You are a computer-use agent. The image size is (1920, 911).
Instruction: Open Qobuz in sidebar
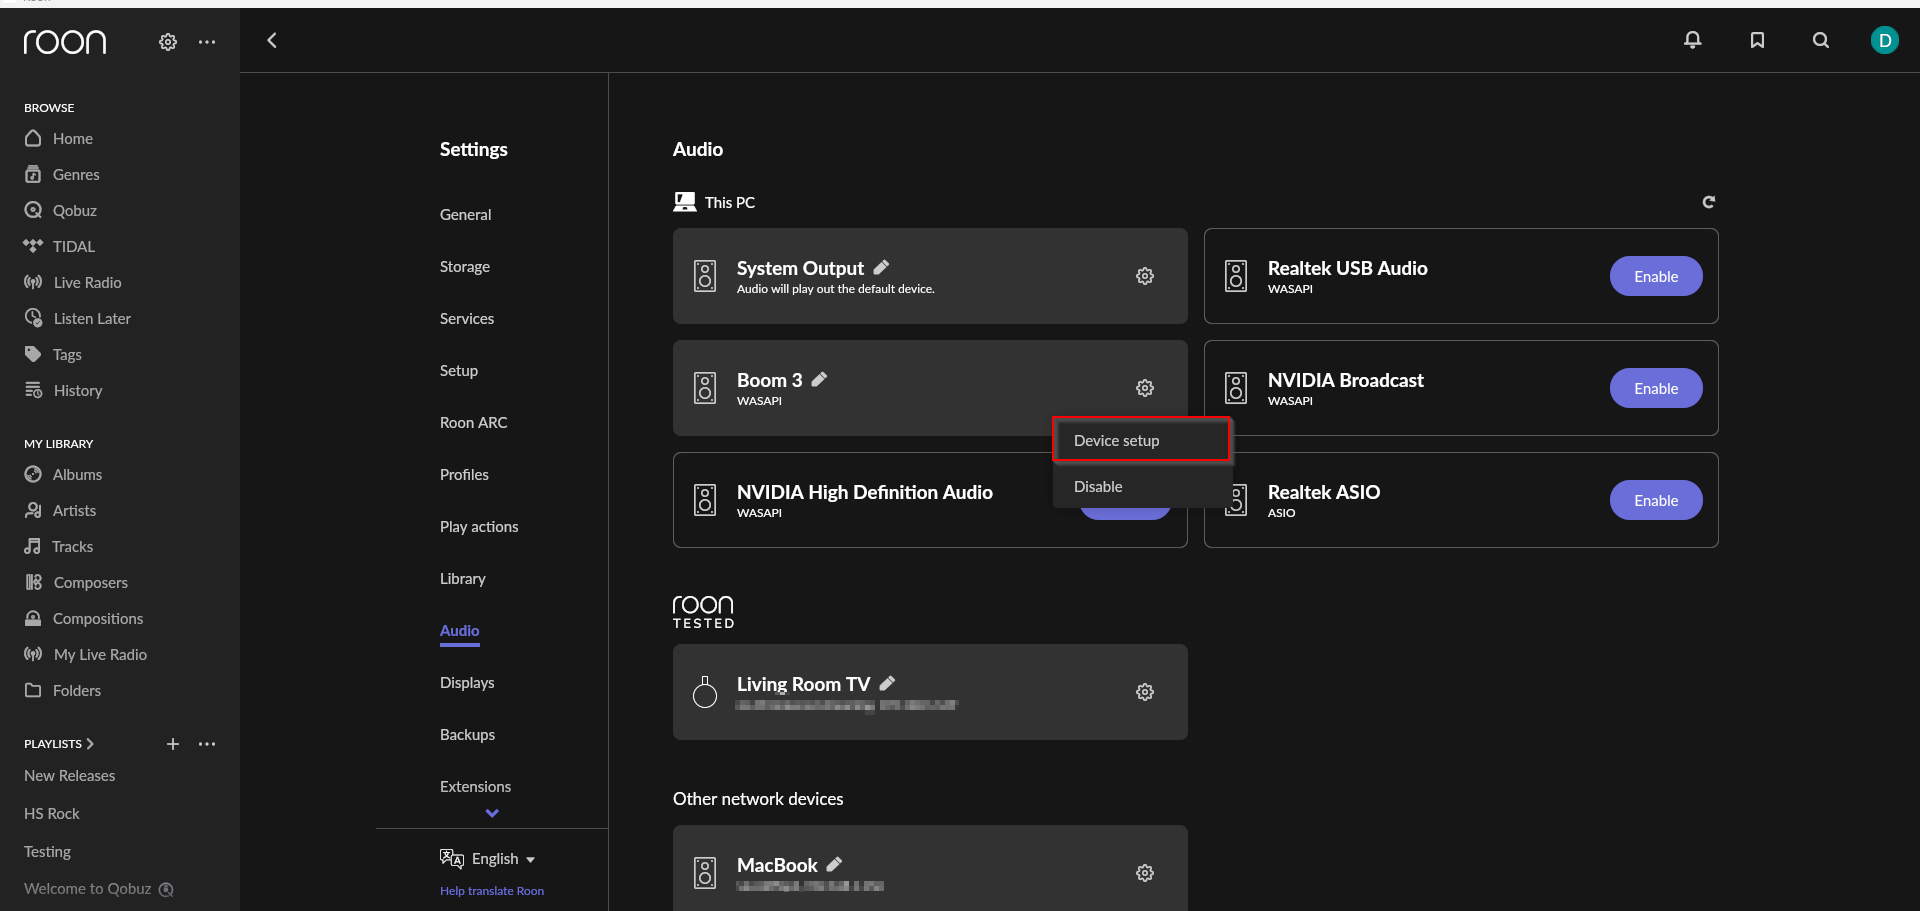61,210
